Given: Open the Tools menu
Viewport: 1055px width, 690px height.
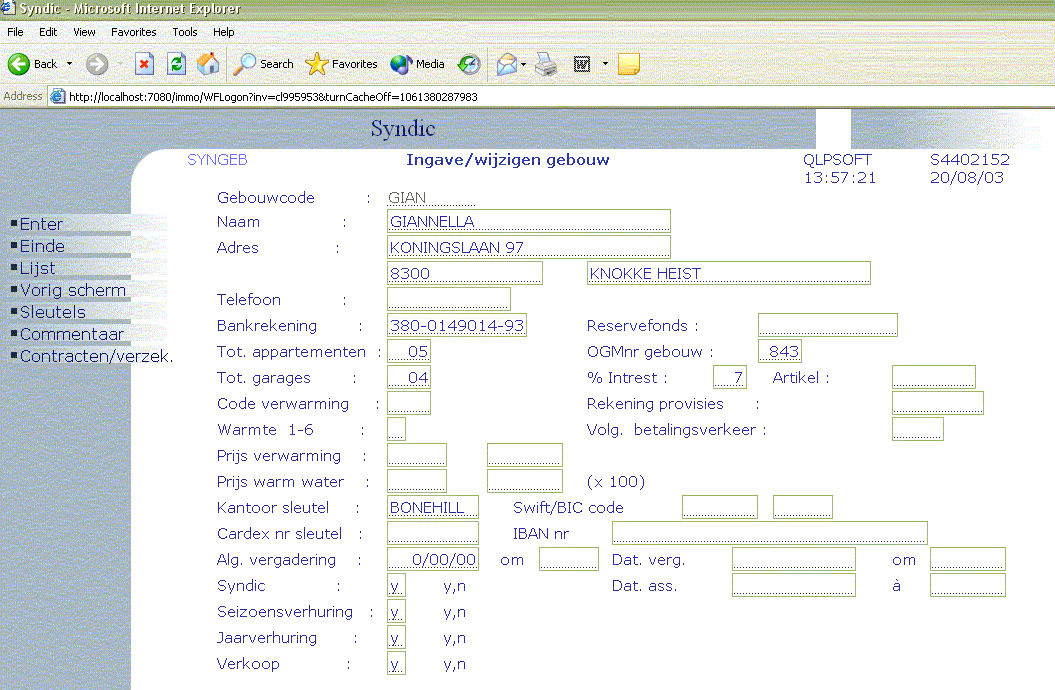Looking at the screenshot, I should click(184, 32).
